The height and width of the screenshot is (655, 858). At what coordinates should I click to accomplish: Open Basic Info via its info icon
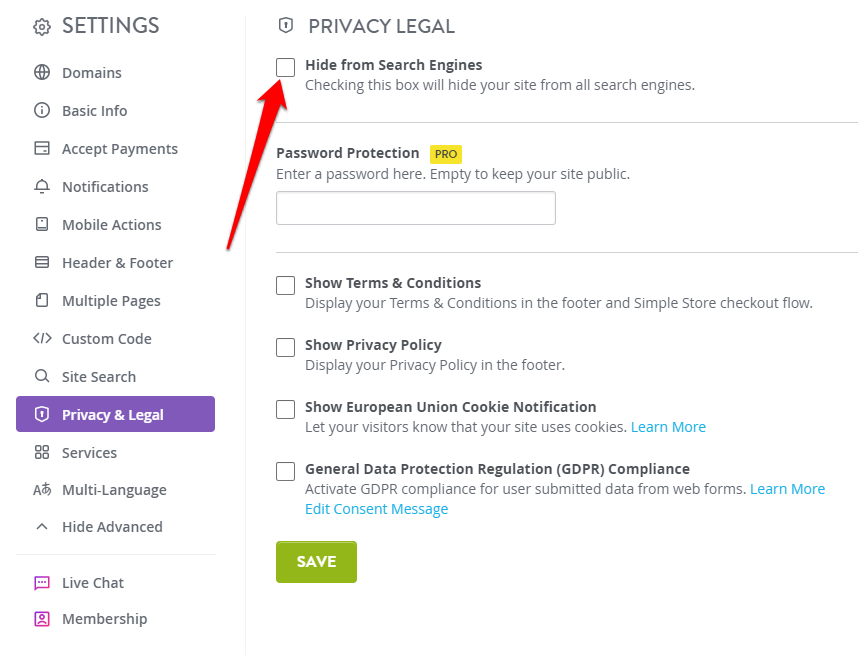pyautogui.click(x=42, y=110)
